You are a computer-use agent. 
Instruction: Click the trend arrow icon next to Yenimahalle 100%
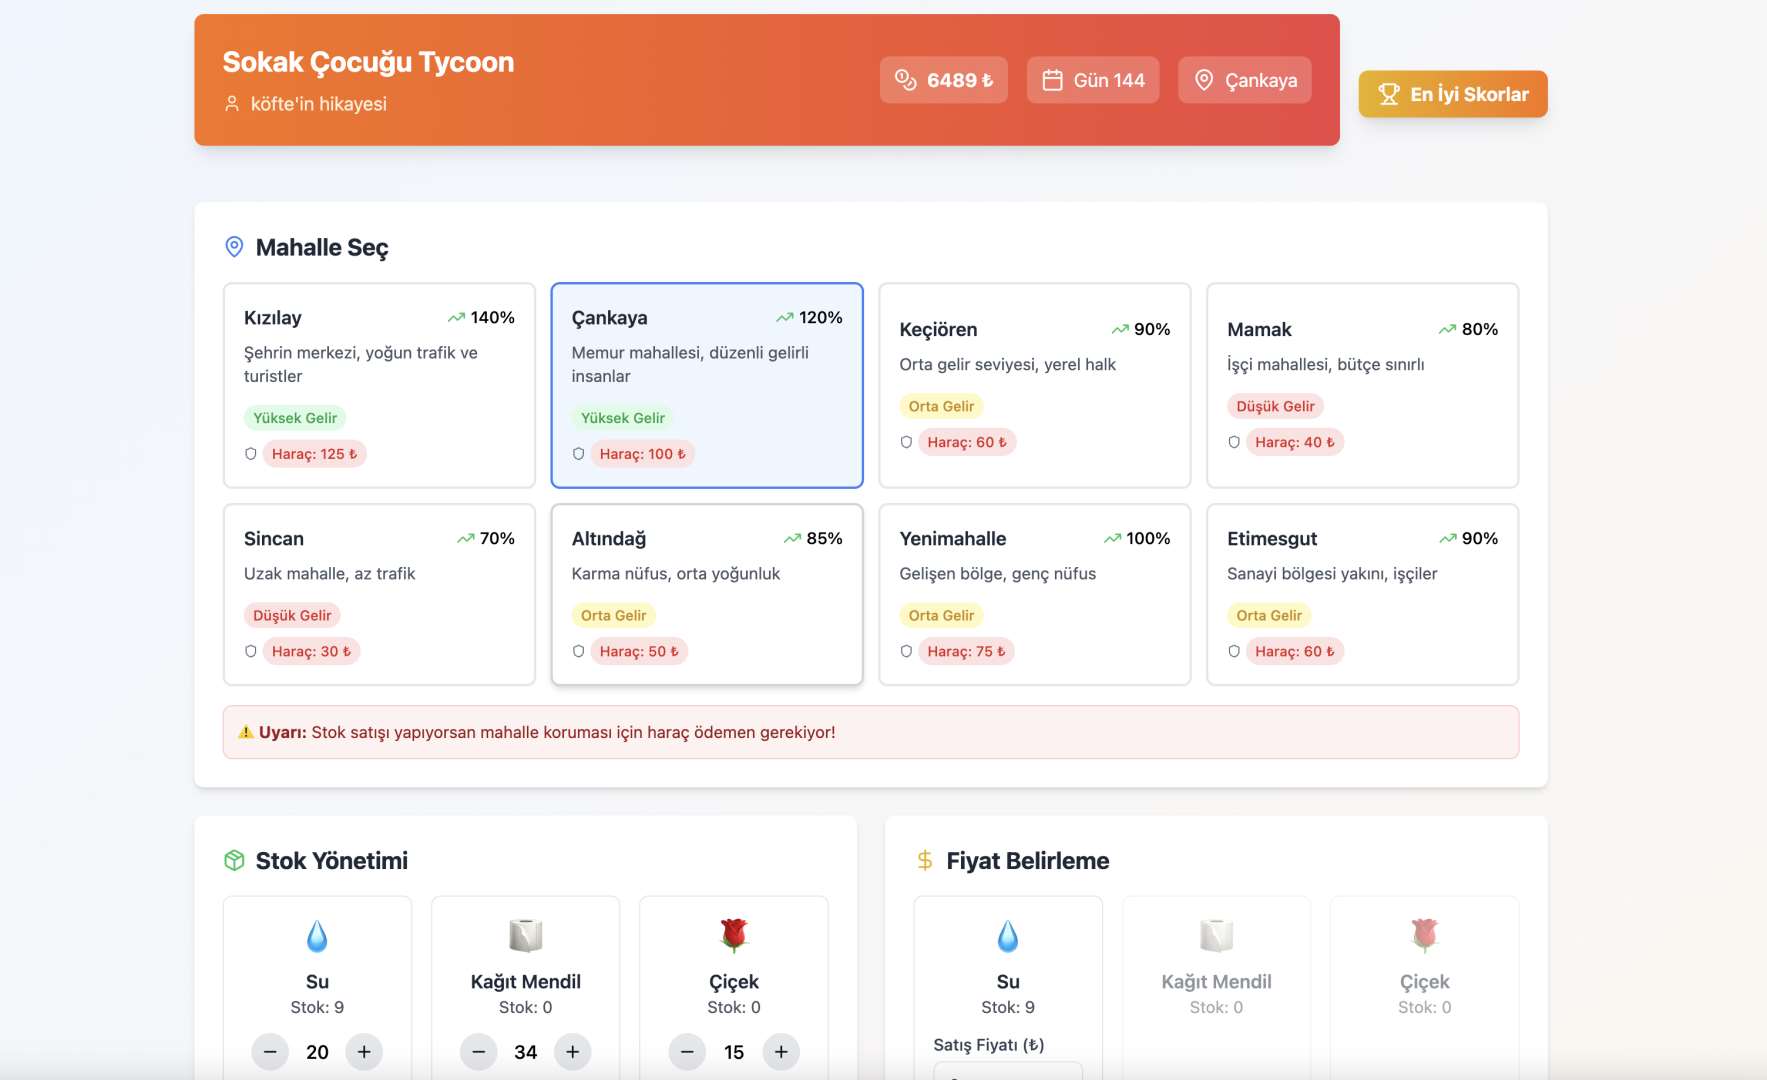(1112, 539)
